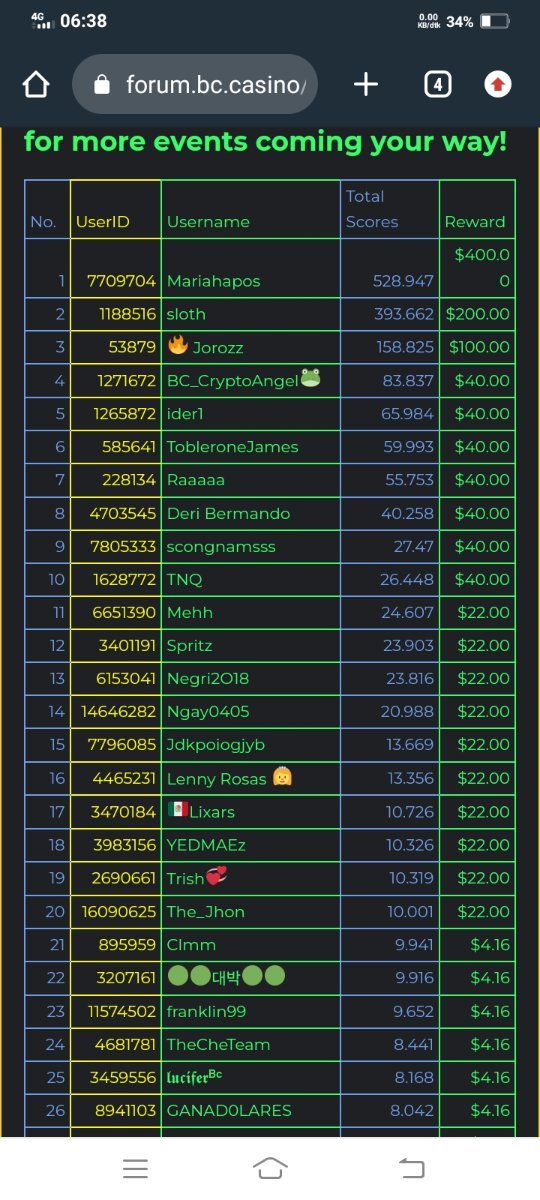Image resolution: width=540 pixels, height=1200 pixels.
Task: Open a new tab with plus icon
Action: (x=366, y=85)
